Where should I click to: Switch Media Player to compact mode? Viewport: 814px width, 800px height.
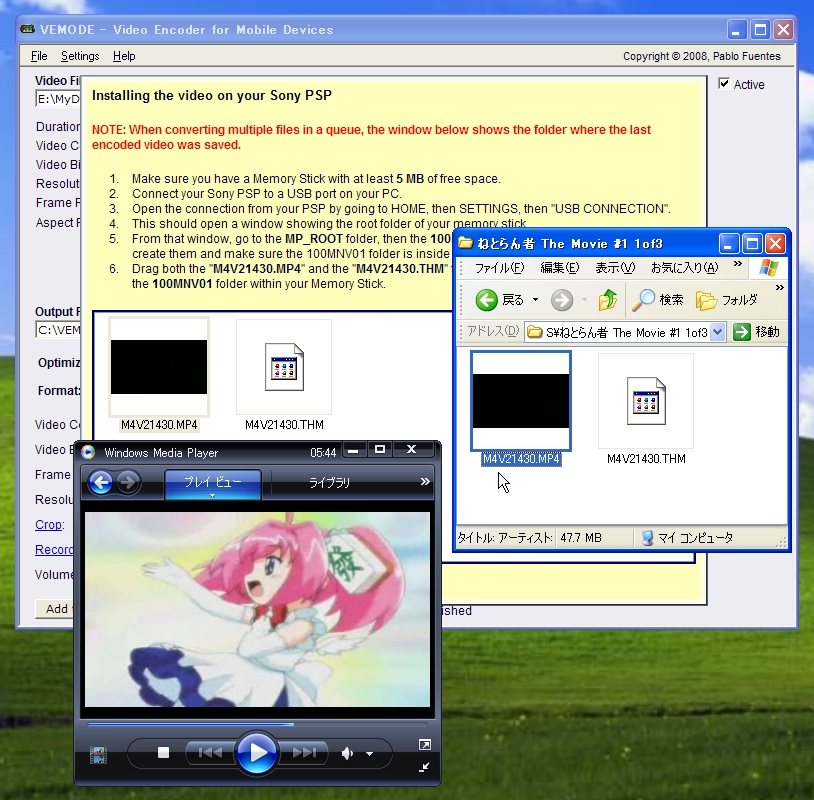[424, 767]
